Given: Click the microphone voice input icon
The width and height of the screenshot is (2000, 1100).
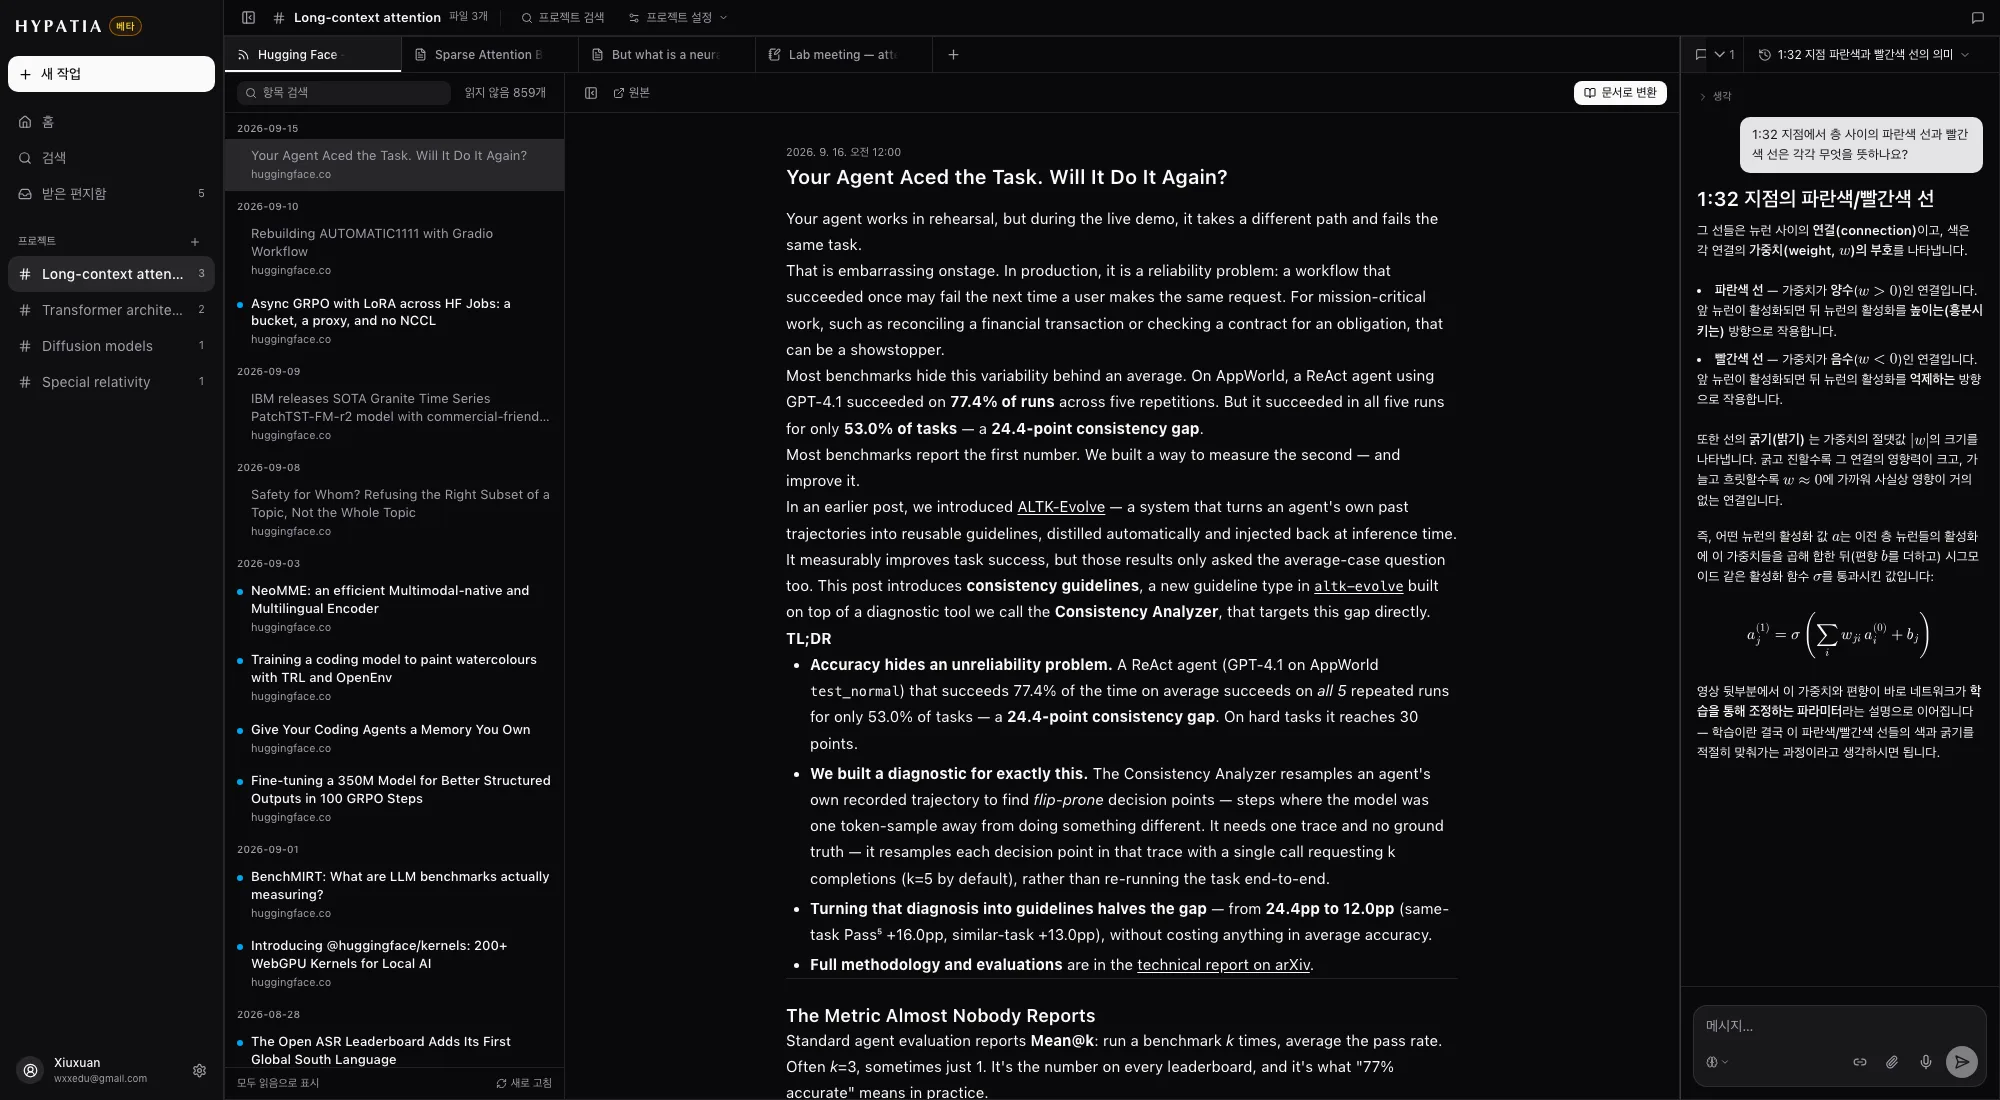Looking at the screenshot, I should coord(1926,1062).
